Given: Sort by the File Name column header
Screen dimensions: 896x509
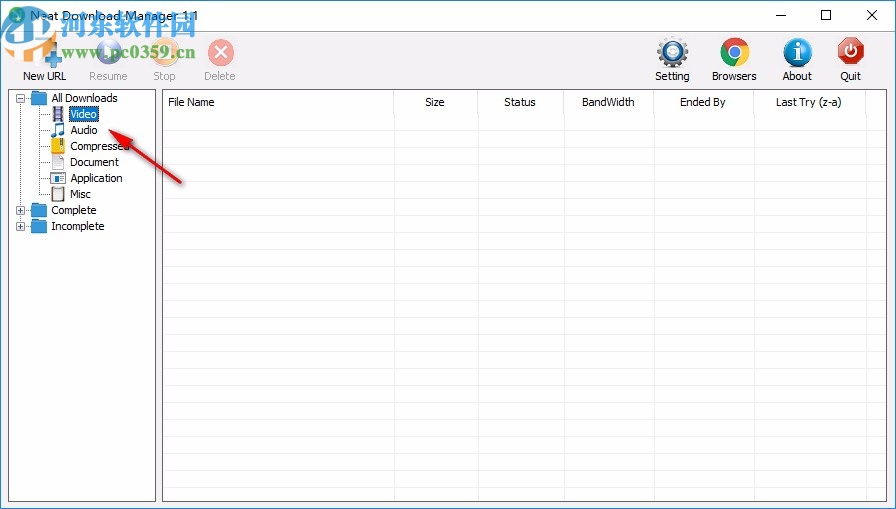Looking at the screenshot, I should [278, 102].
